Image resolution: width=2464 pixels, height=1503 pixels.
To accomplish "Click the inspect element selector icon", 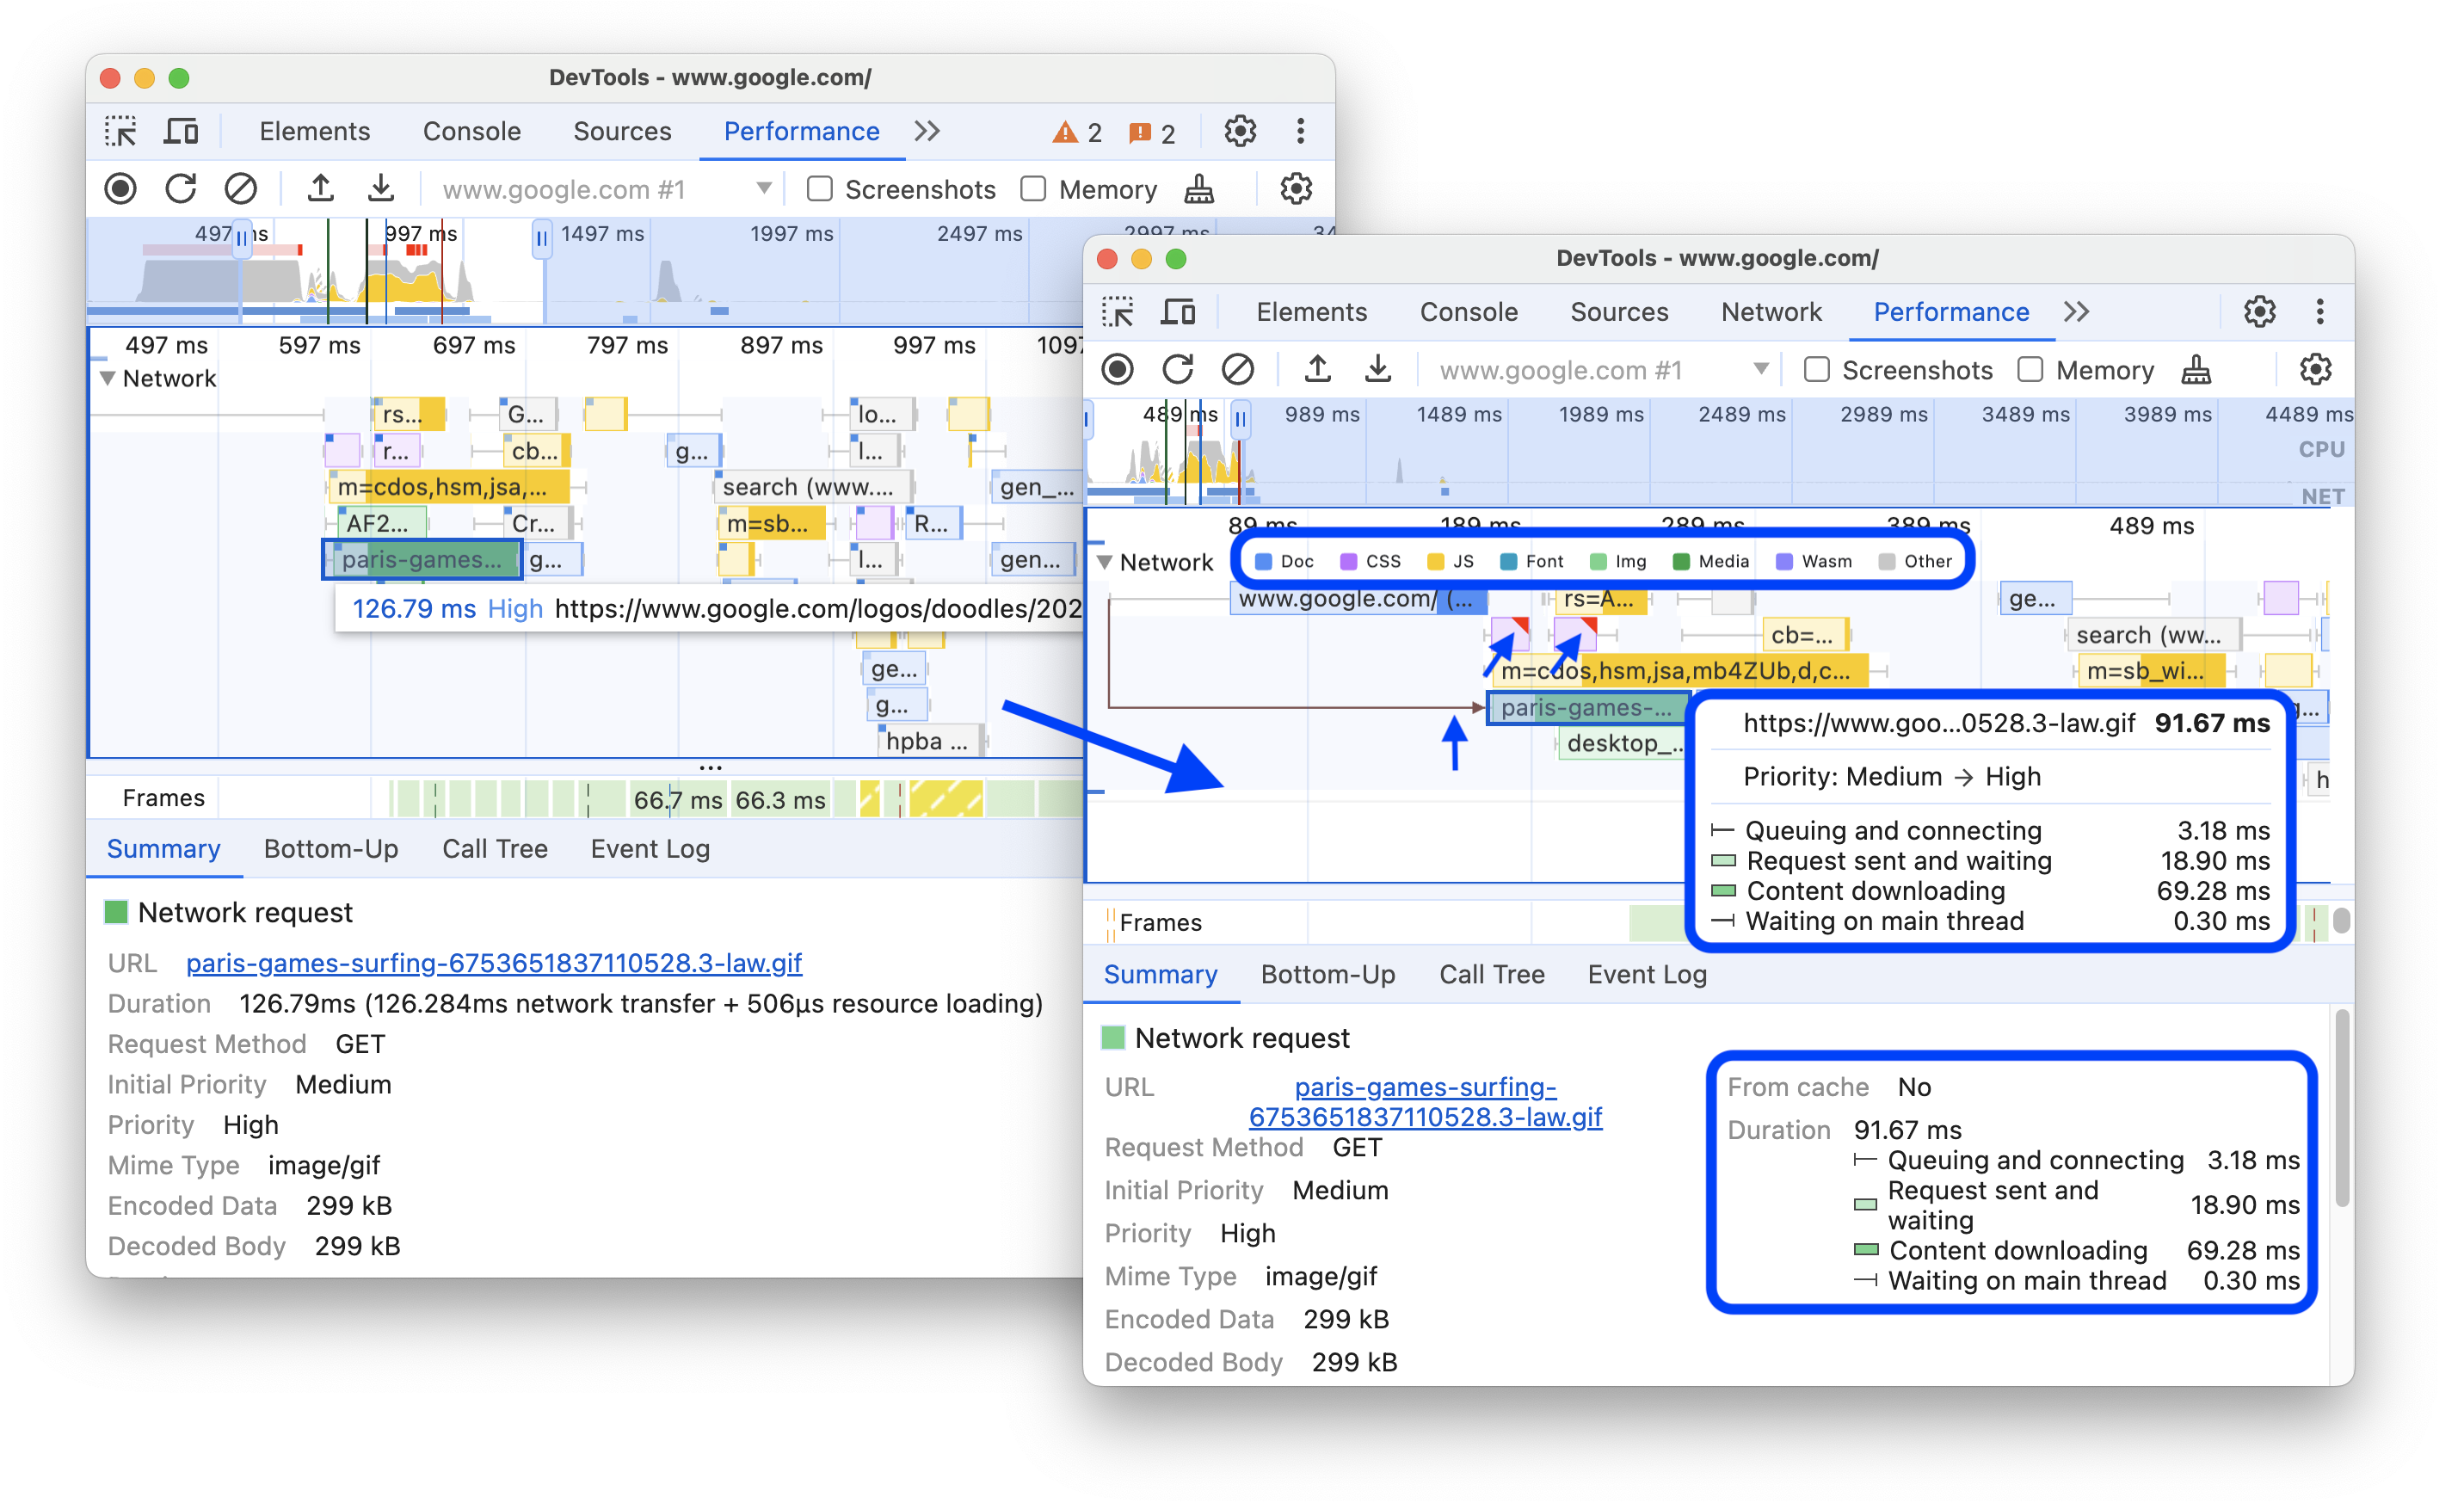I will pyautogui.click(x=125, y=132).
